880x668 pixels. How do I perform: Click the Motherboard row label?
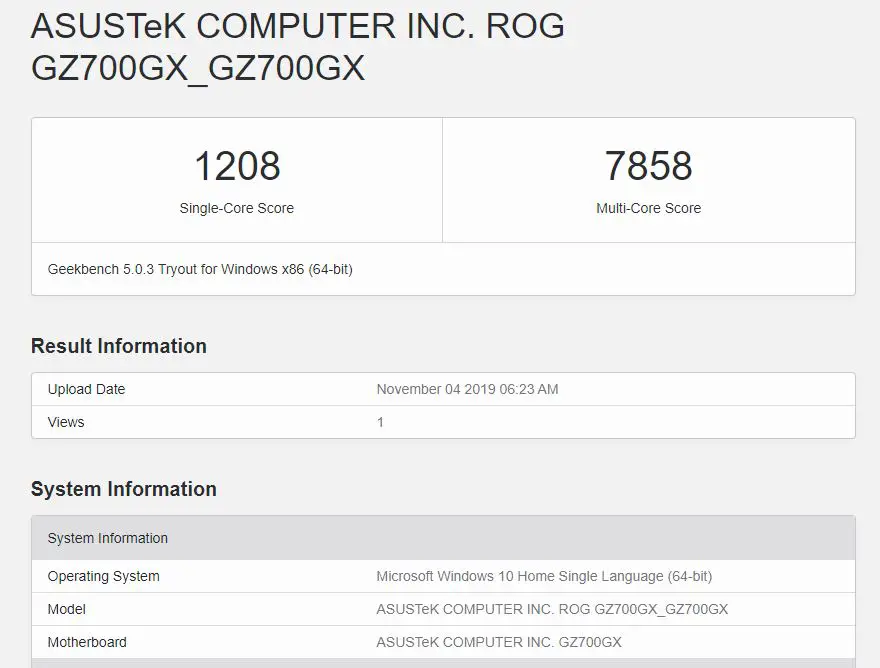point(87,642)
